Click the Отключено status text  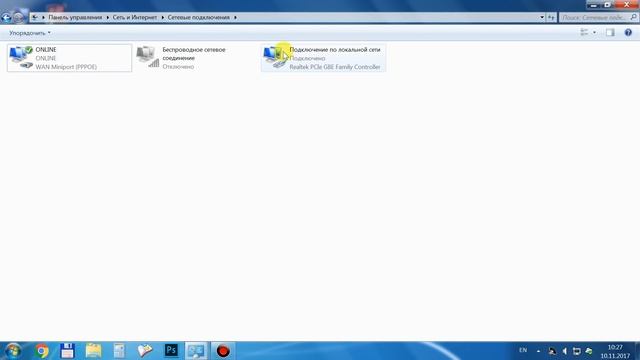178,67
